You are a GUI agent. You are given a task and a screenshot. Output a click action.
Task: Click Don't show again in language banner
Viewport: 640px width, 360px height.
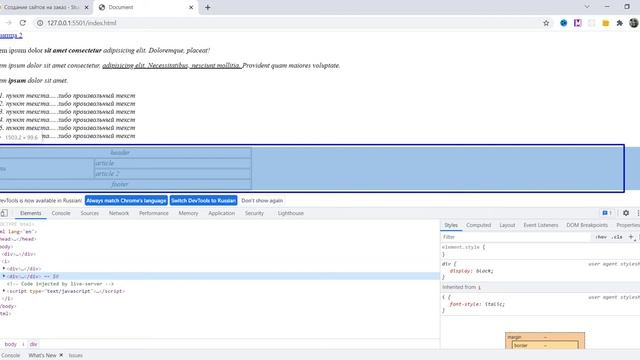pos(262,200)
